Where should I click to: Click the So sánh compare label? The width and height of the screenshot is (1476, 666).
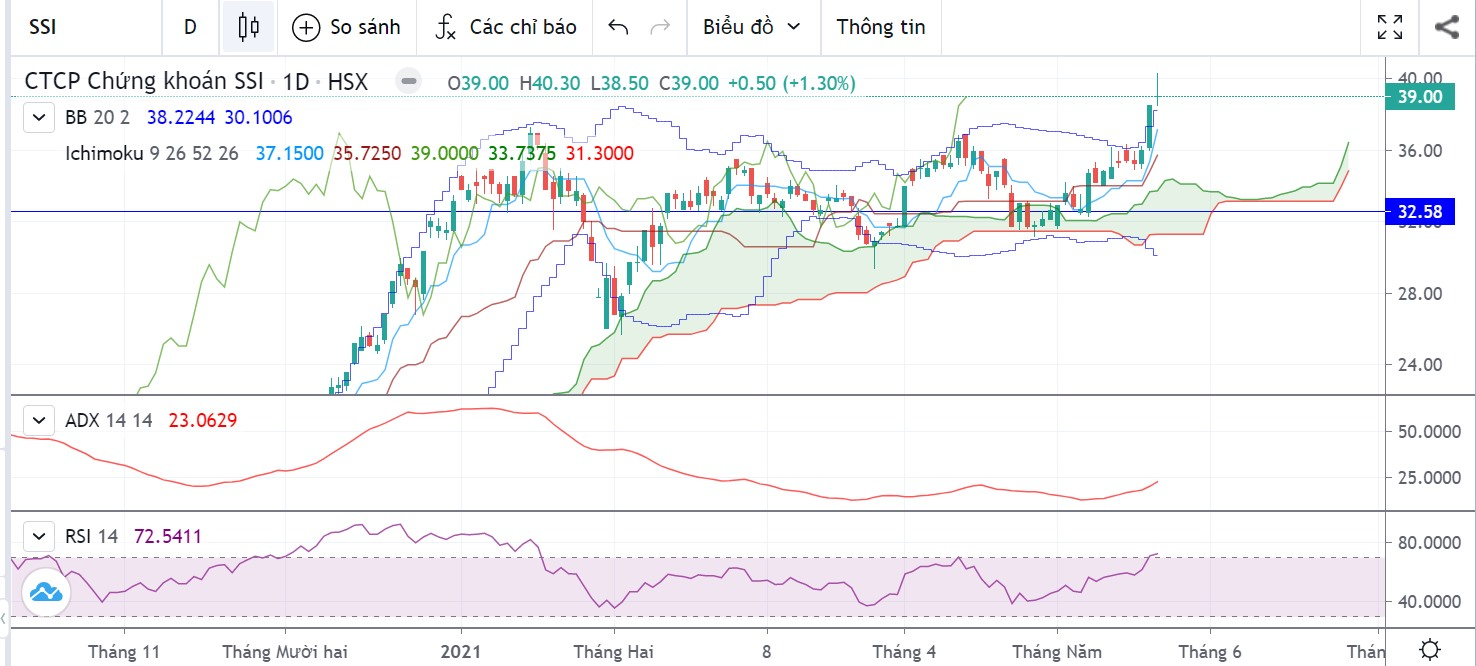[x=365, y=27]
